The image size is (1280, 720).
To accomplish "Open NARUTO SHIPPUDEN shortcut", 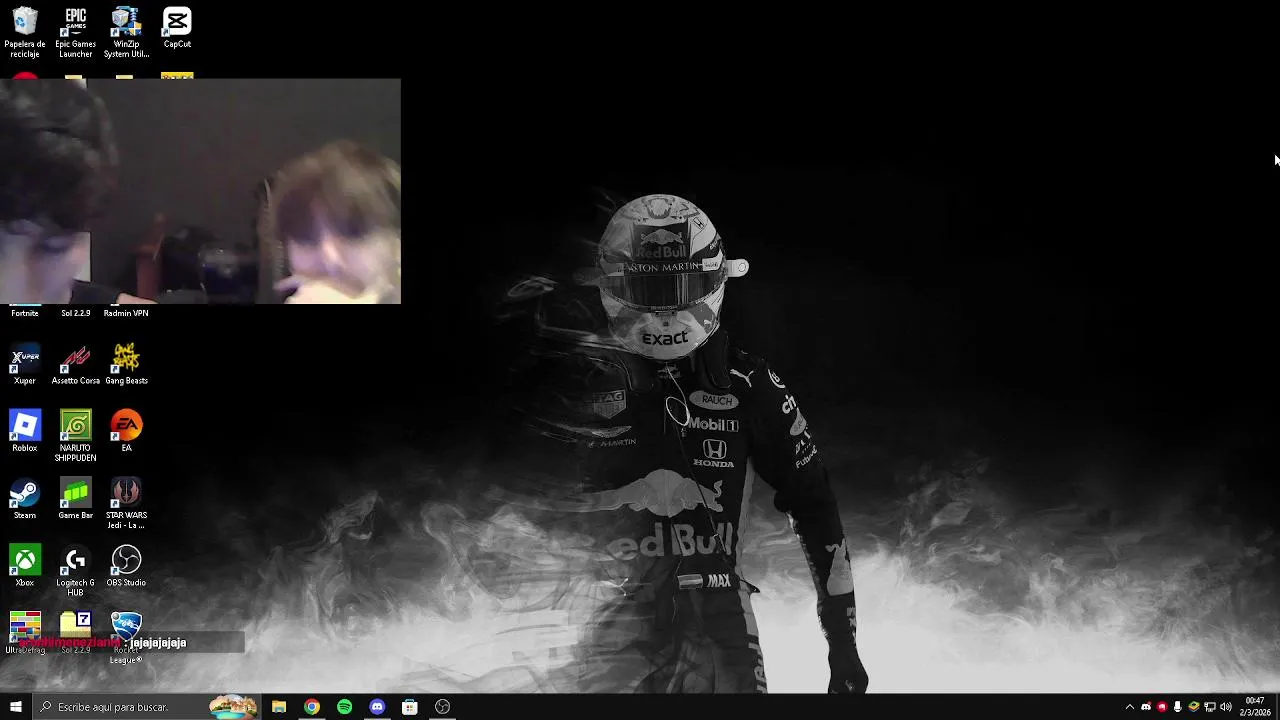I will coord(75,437).
